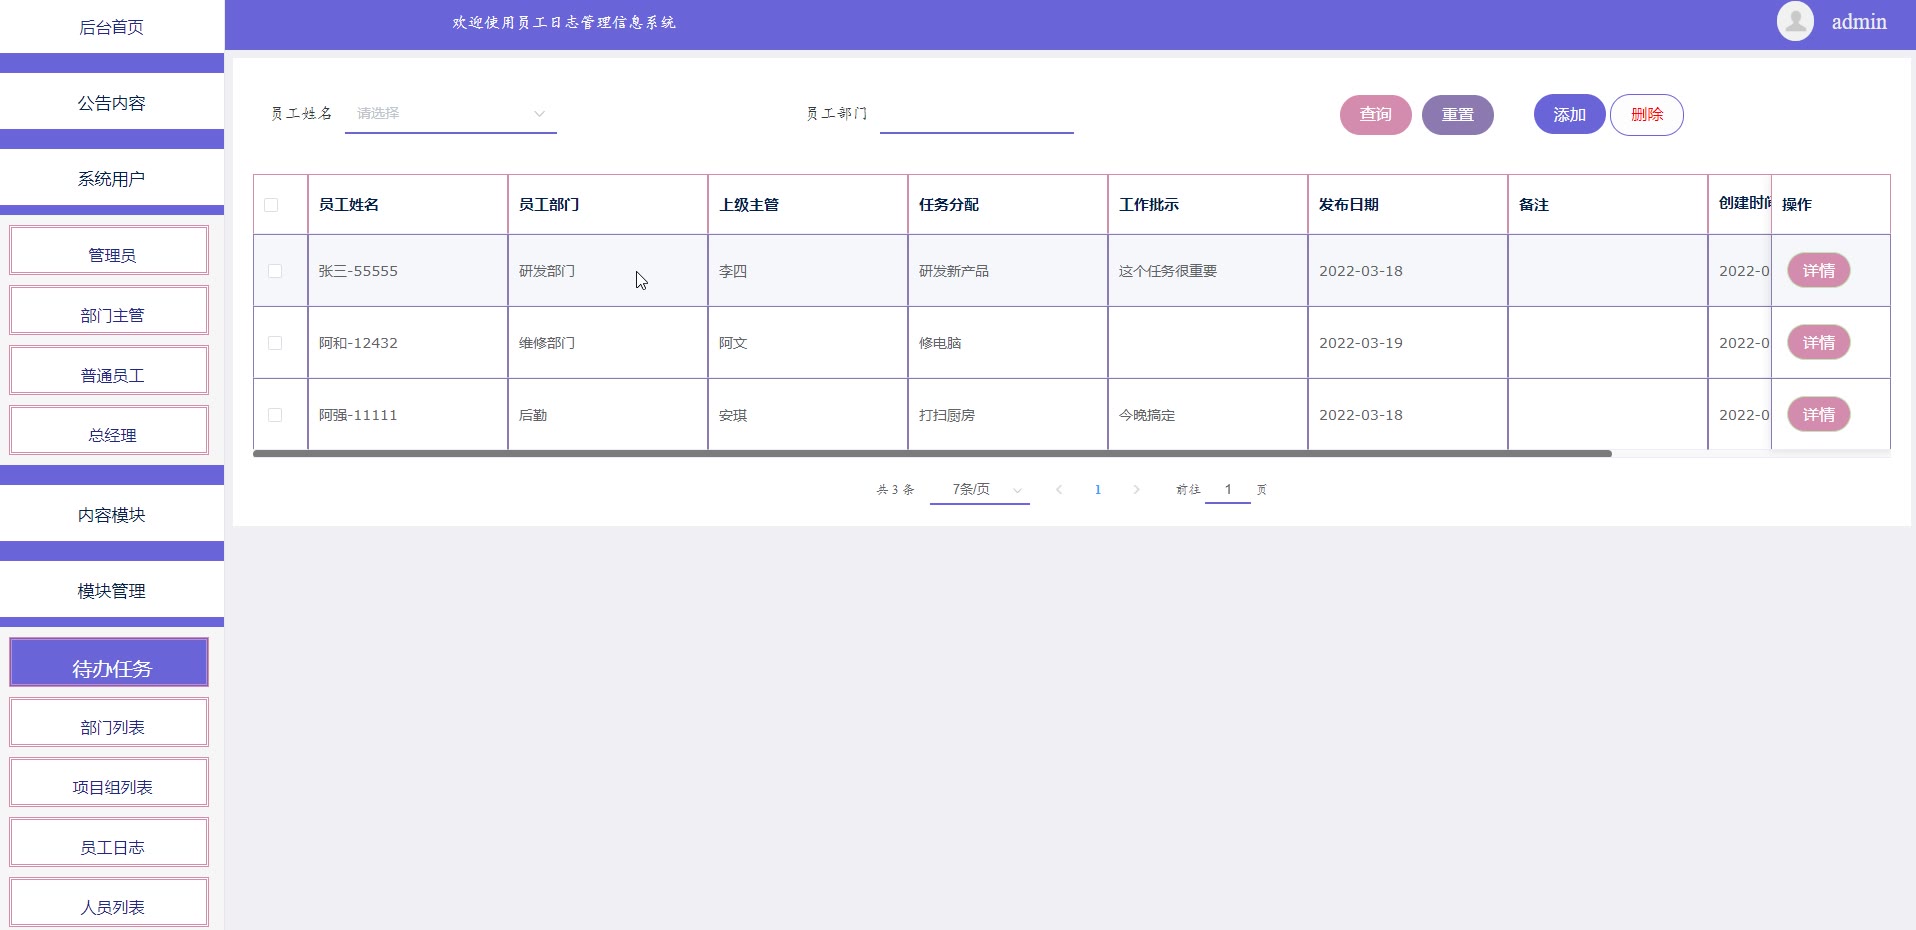
Task: Click the admin username text
Action: 1859,22
